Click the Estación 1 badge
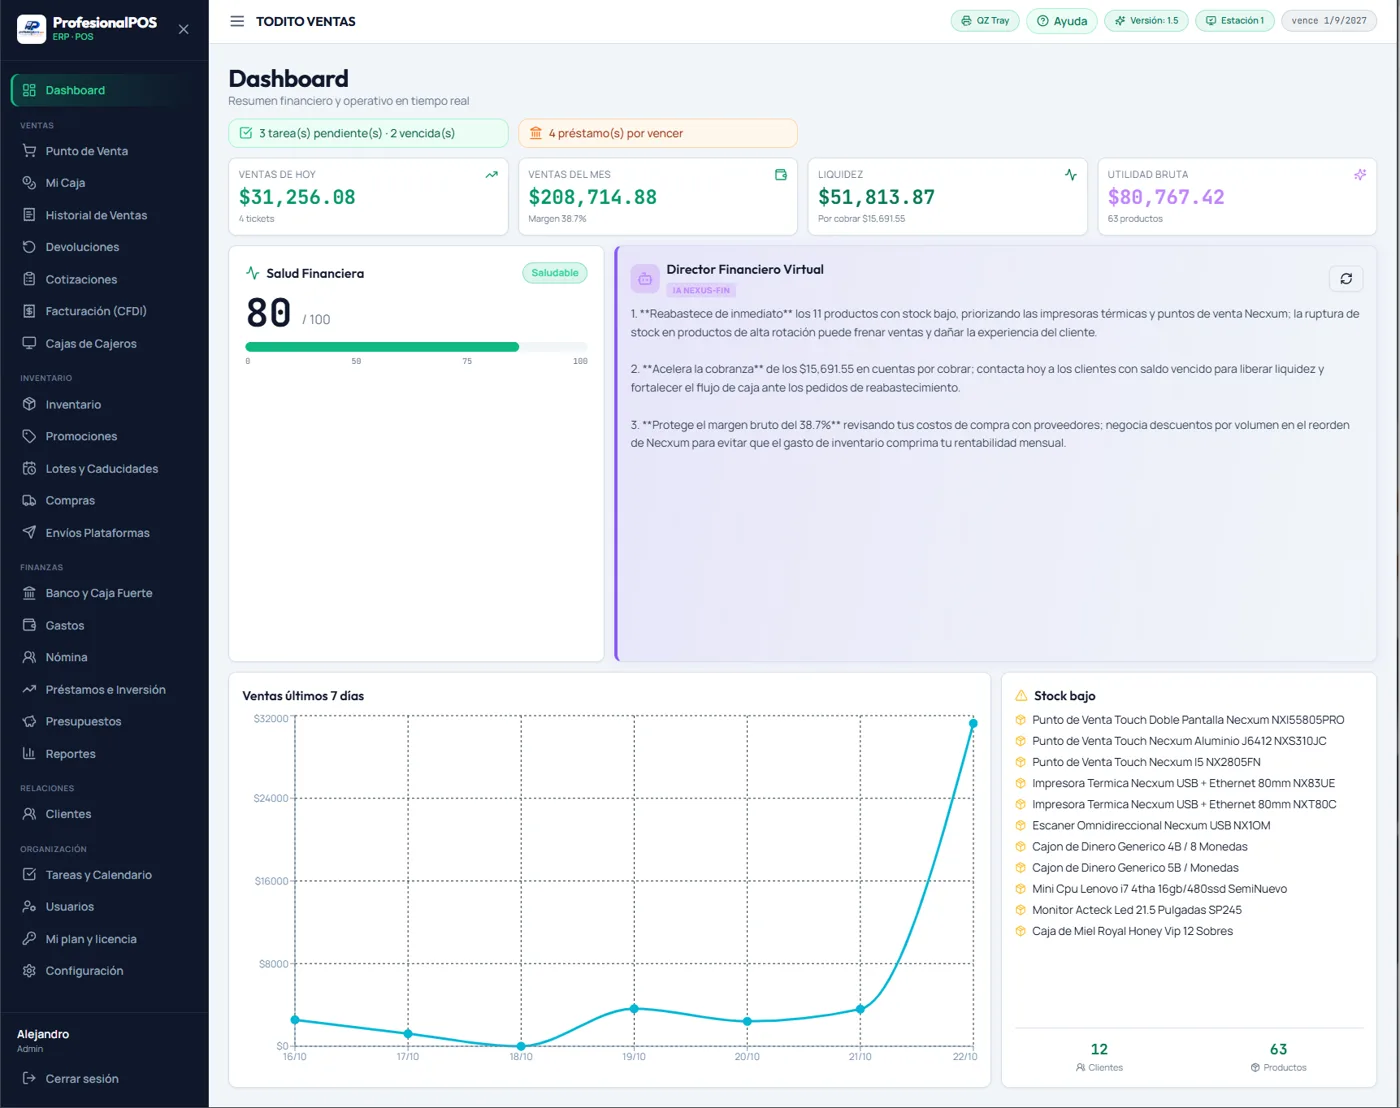Screen dimensions: 1400x1108 tap(1235, 21)
